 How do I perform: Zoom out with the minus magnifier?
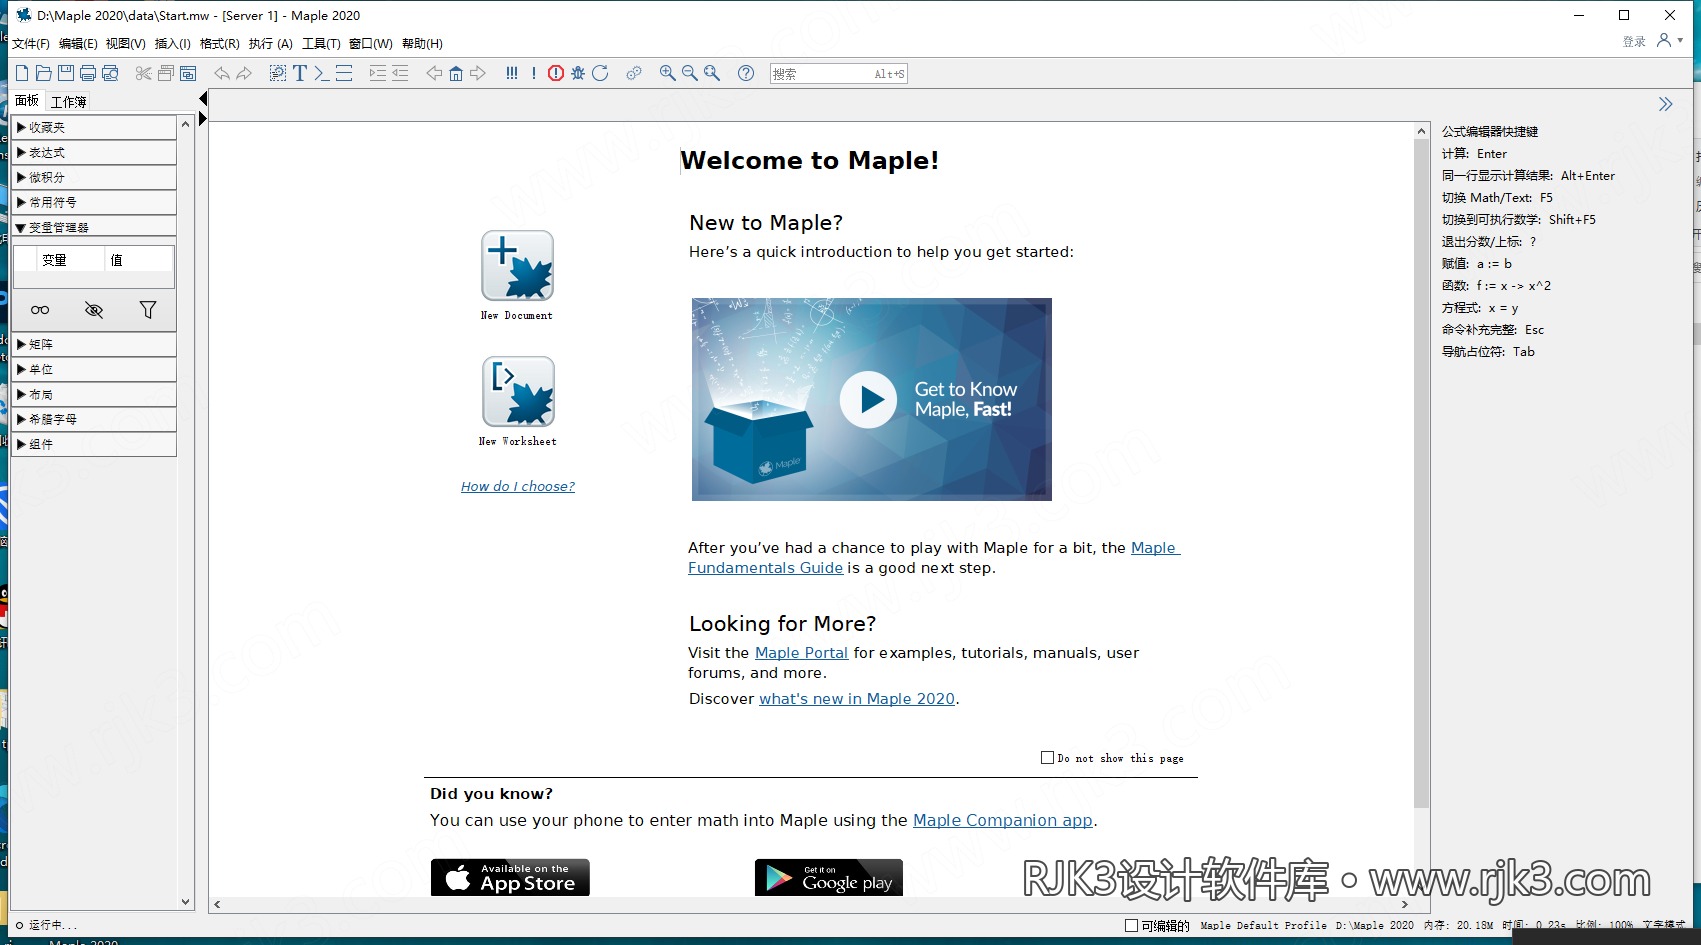(x=690, y=73)
